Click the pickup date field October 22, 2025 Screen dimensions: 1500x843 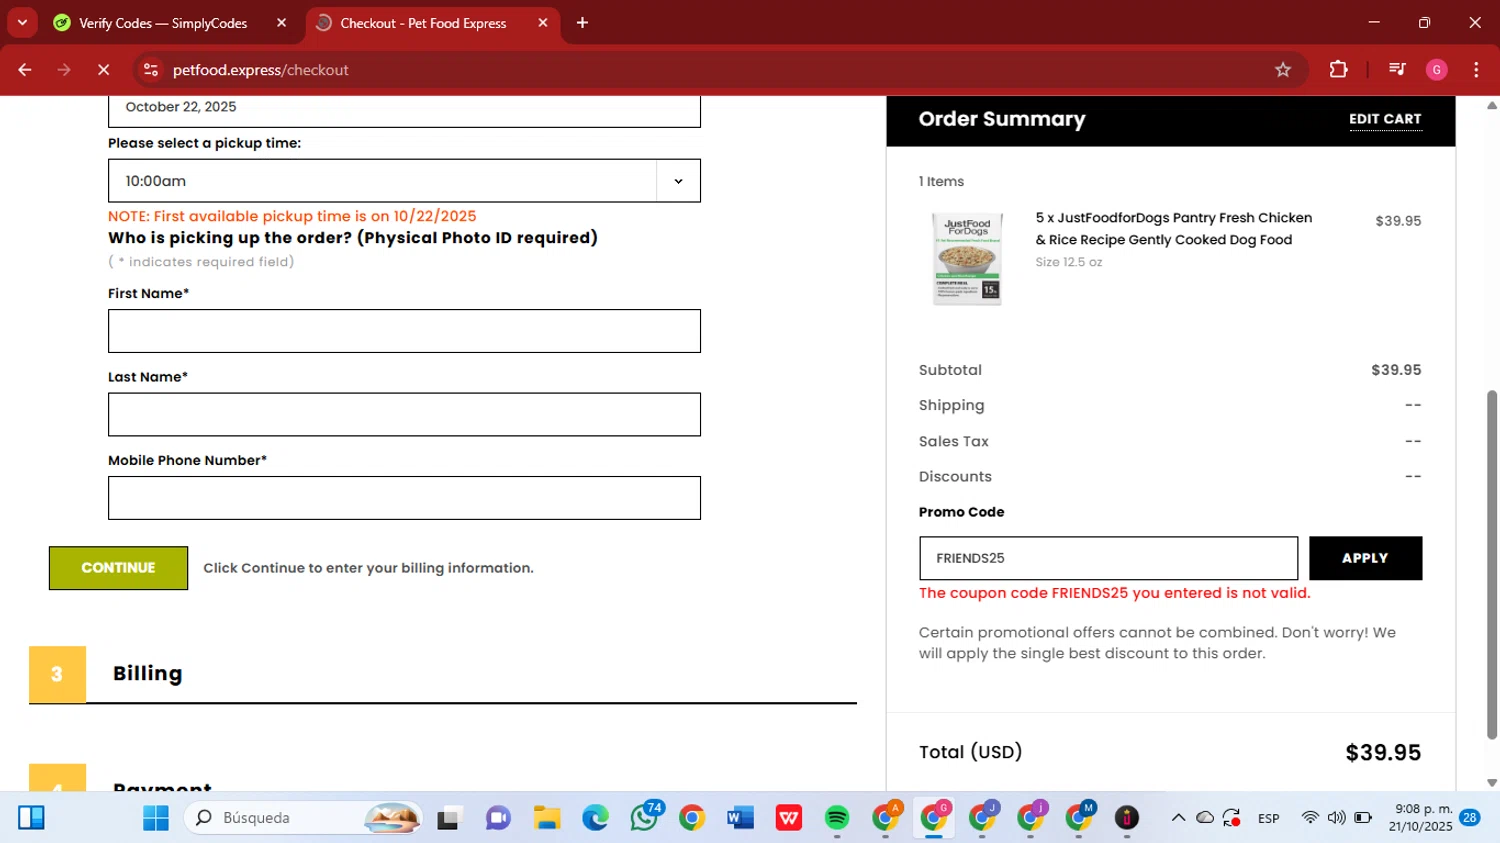tap(404, 108)
